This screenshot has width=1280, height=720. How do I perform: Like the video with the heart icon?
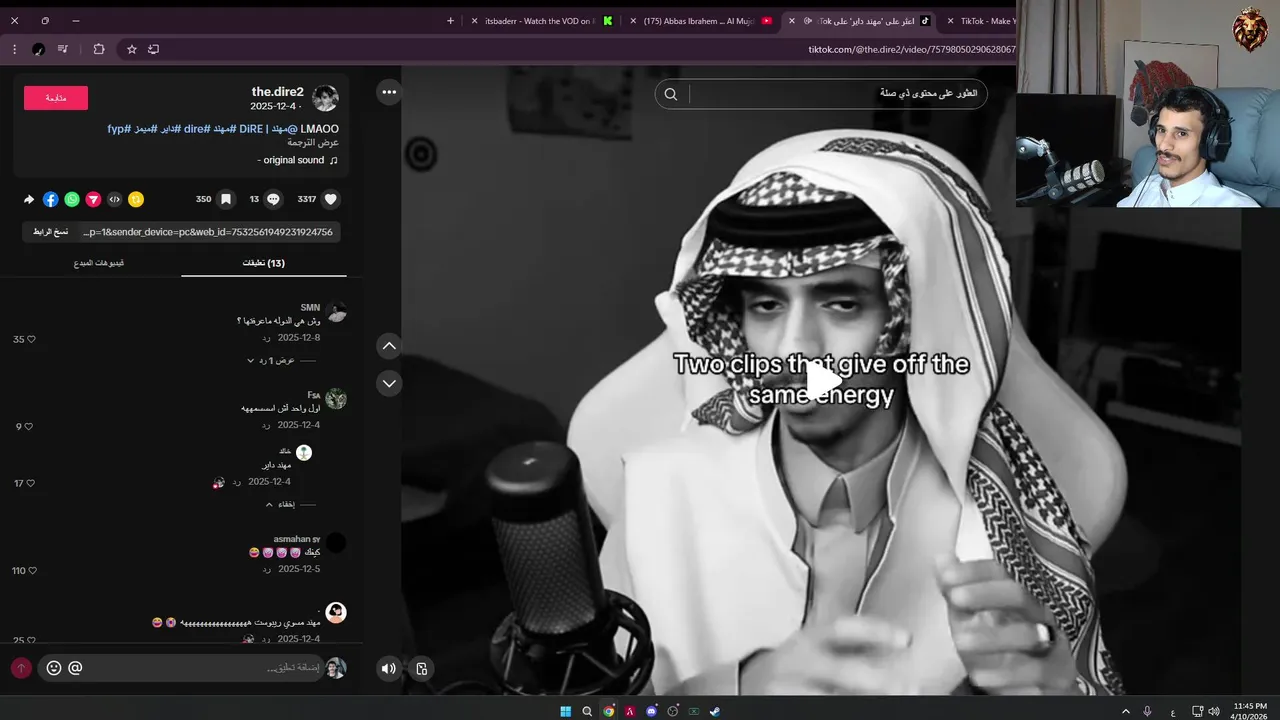[331, 199]
